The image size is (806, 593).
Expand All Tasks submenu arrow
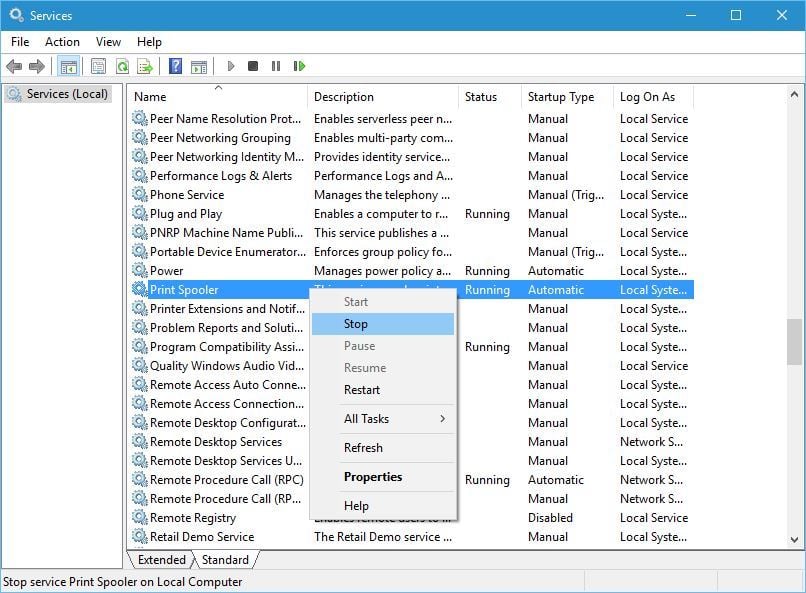click(442, 419)
